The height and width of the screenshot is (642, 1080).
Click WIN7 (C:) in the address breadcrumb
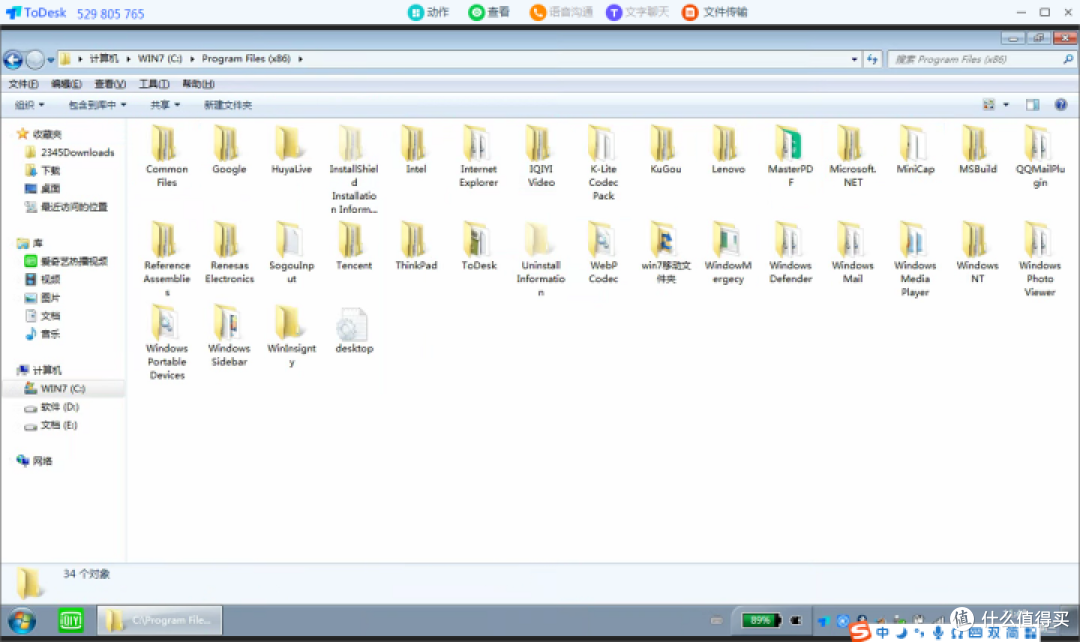[x=160, y=59]
